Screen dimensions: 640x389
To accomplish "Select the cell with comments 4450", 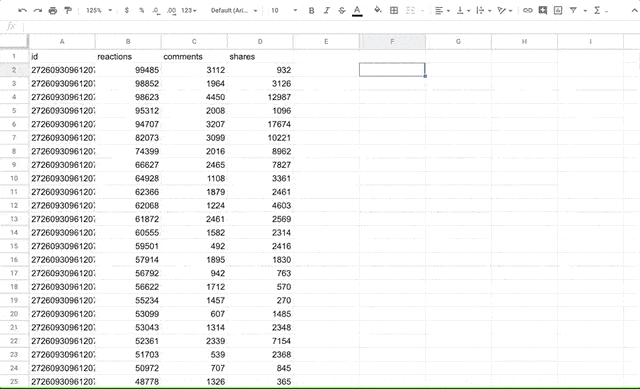I will point(194,97).
